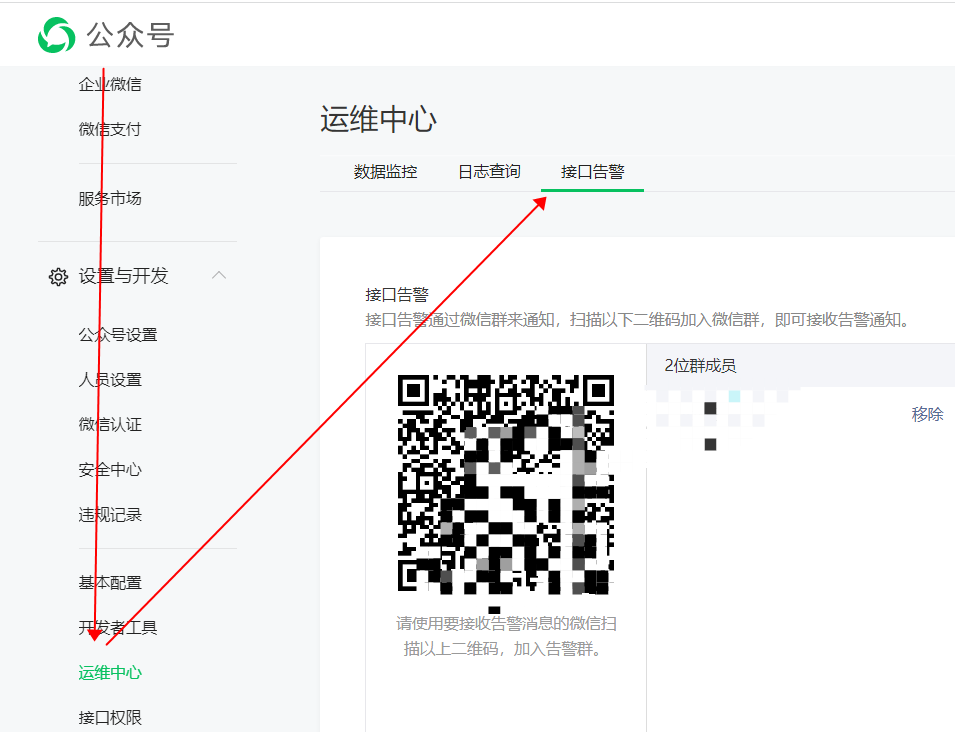Image resolution: width=955 pixels, height=732 pixels.
Task: Click the gear icon beside 设置与开发
Action: click(x=58, y=277)
